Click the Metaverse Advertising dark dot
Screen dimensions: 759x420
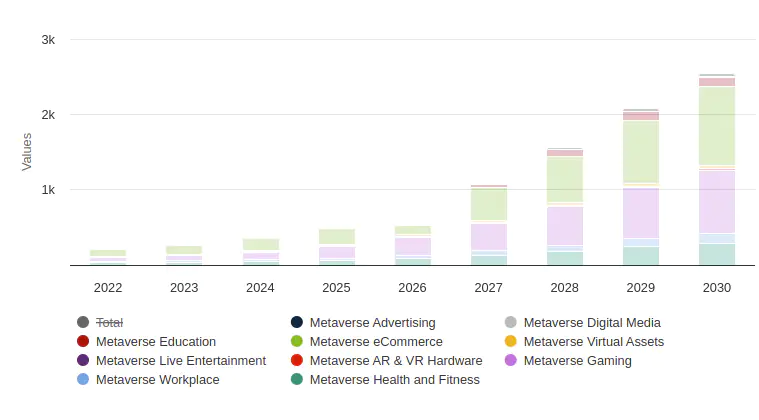coord(297,322)
